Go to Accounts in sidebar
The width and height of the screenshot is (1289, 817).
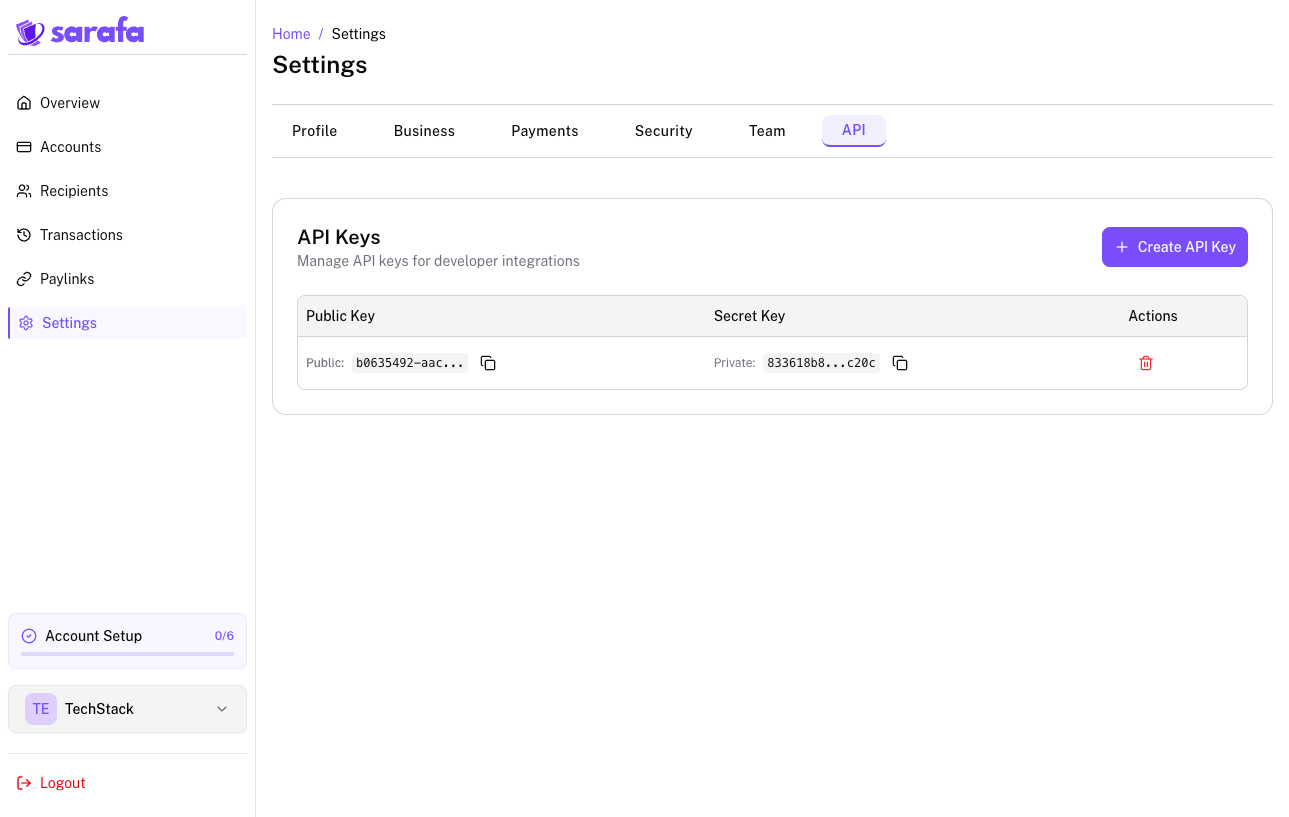click(x=127, y=147)
